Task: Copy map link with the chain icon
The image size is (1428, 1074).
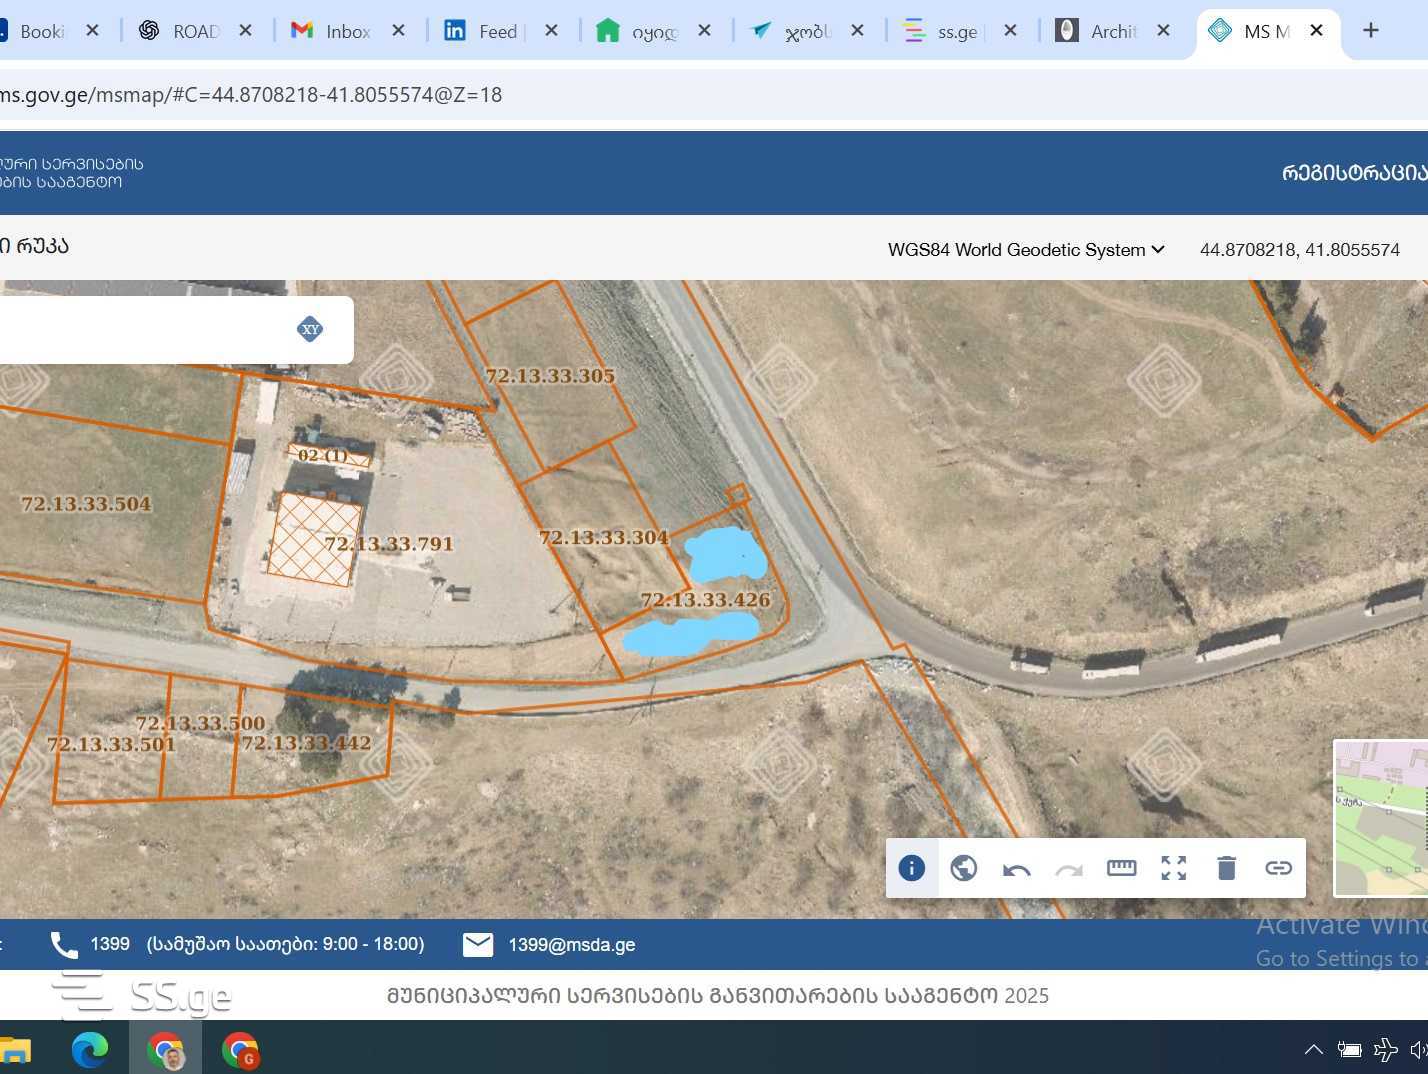Action: tap(1278, 868)
